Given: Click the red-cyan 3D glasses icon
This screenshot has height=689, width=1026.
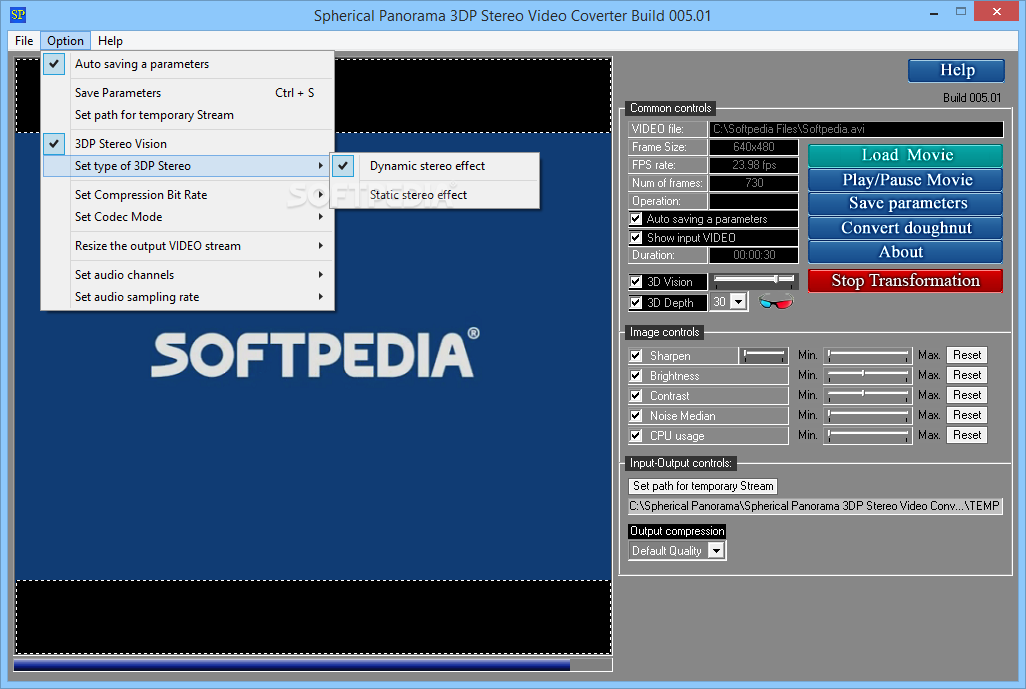Looking at the screenshot, I should (776, 302).
